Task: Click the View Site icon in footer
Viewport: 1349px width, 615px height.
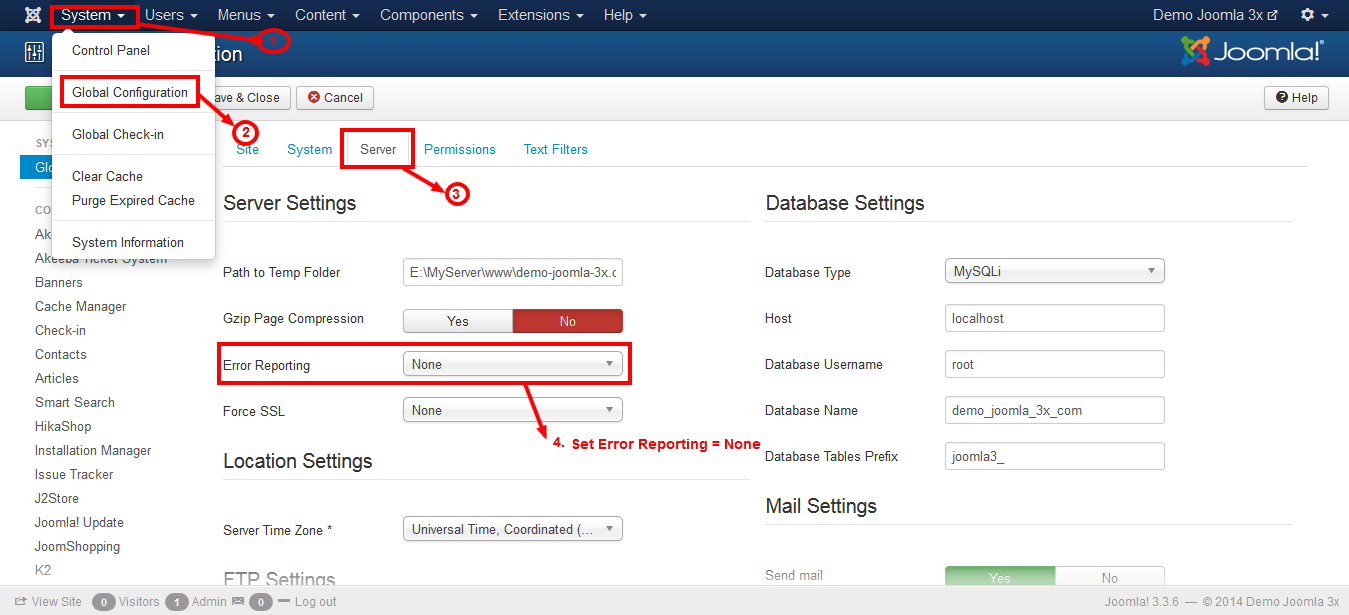Action: click(21, 602)
